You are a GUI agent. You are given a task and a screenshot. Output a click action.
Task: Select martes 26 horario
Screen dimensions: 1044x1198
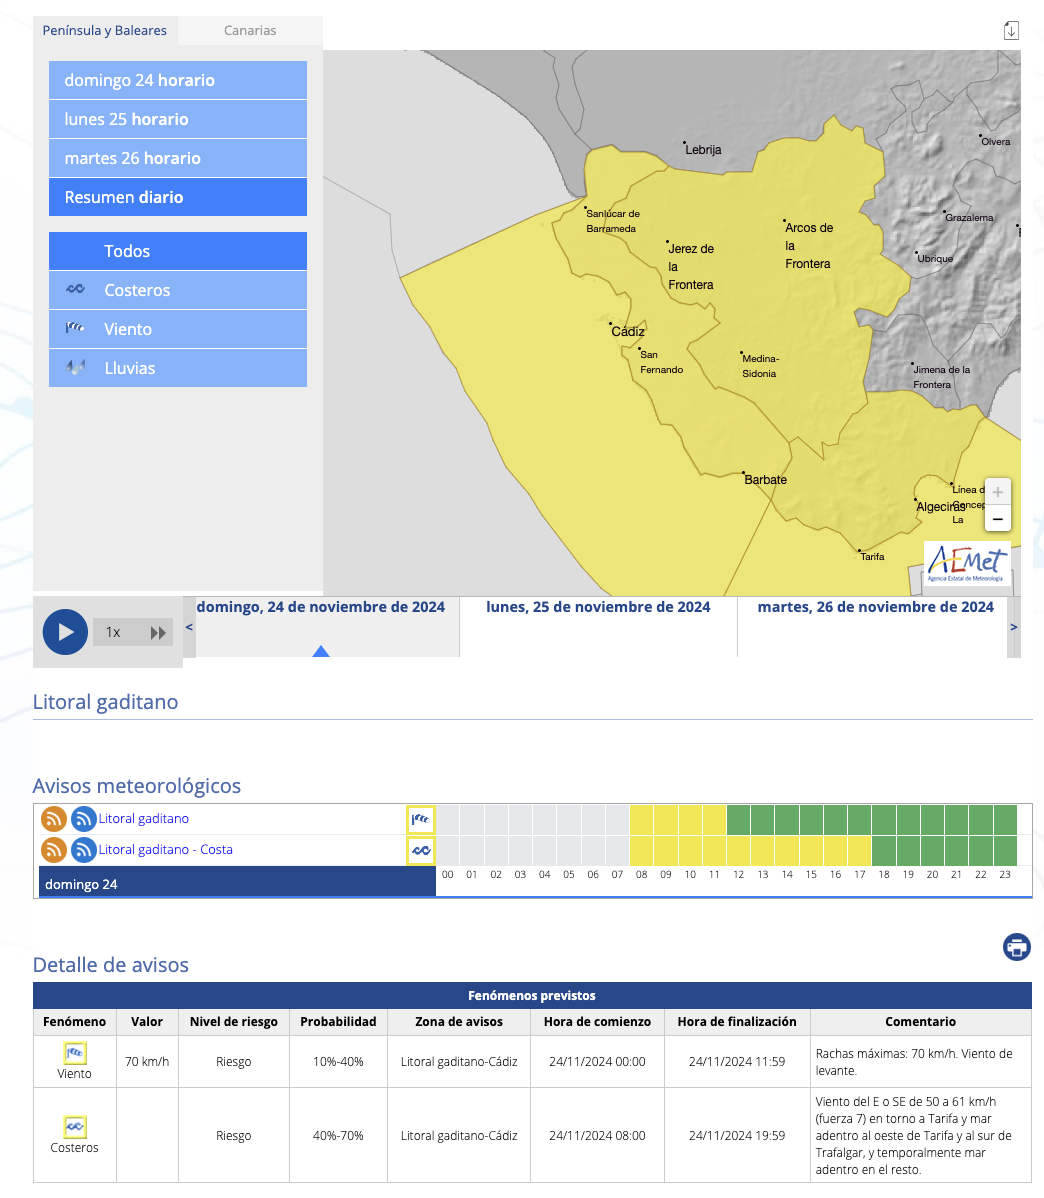178,158
